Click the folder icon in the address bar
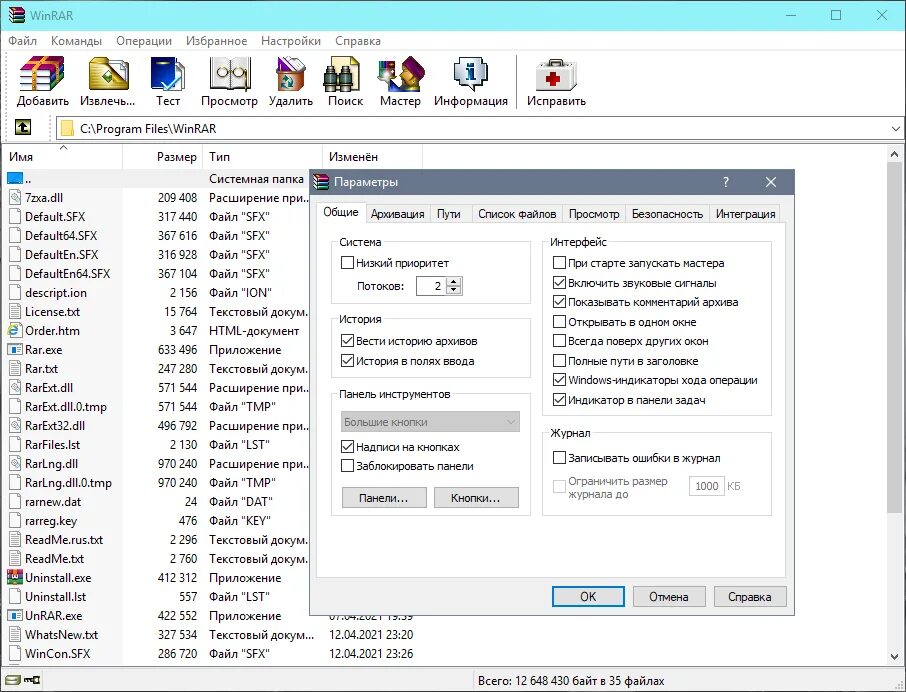The image size is (906, 692). click(68, 128)
